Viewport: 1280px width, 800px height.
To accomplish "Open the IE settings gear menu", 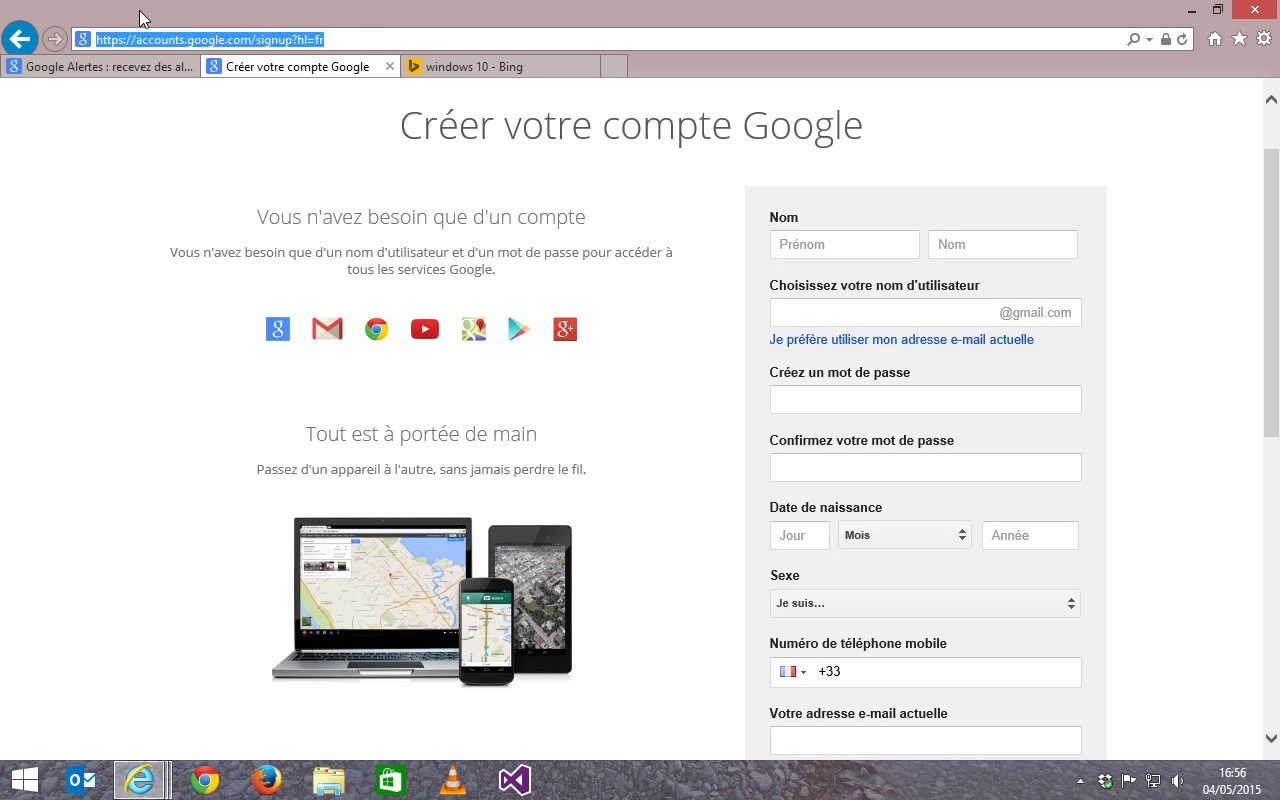I will [x=1264, y=39].
